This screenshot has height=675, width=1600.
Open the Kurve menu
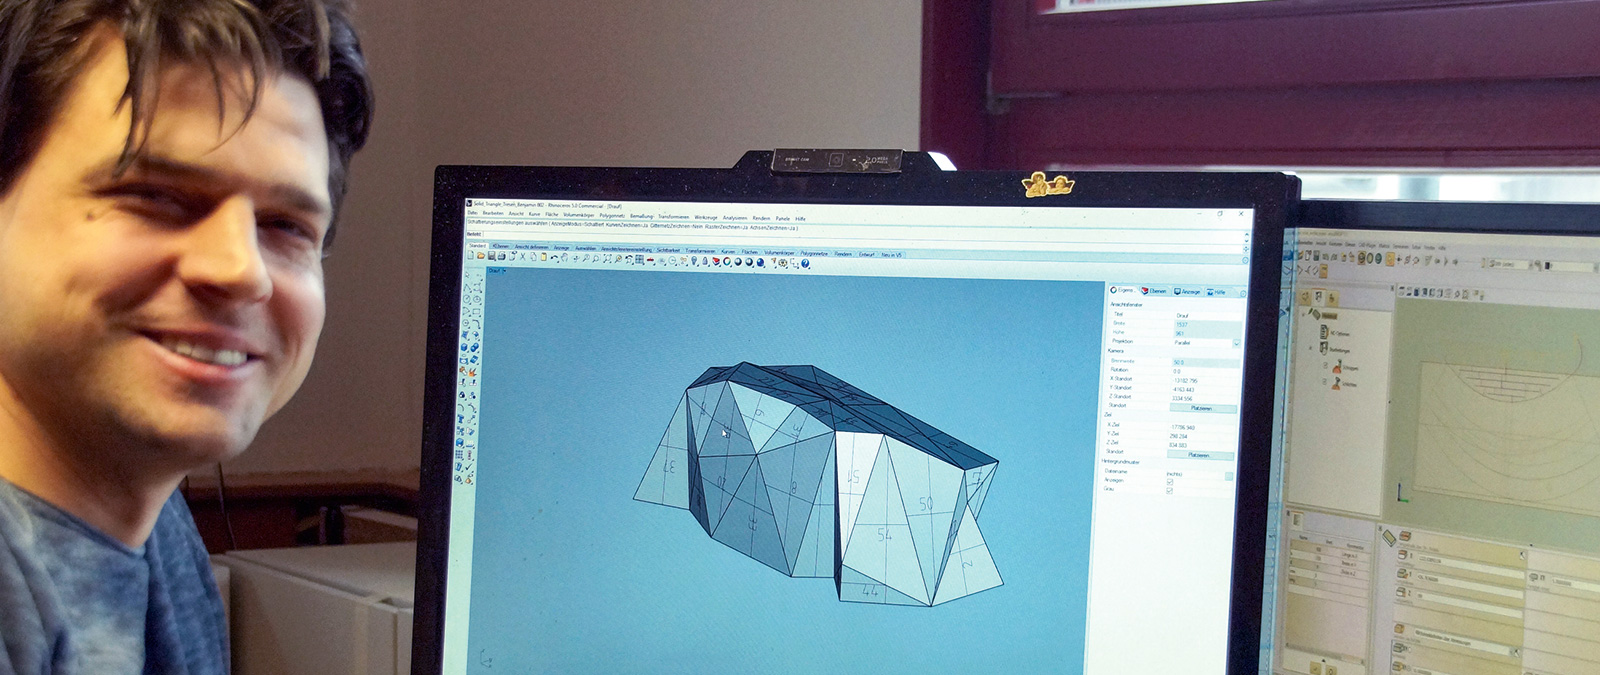click(x=534, y=214)
